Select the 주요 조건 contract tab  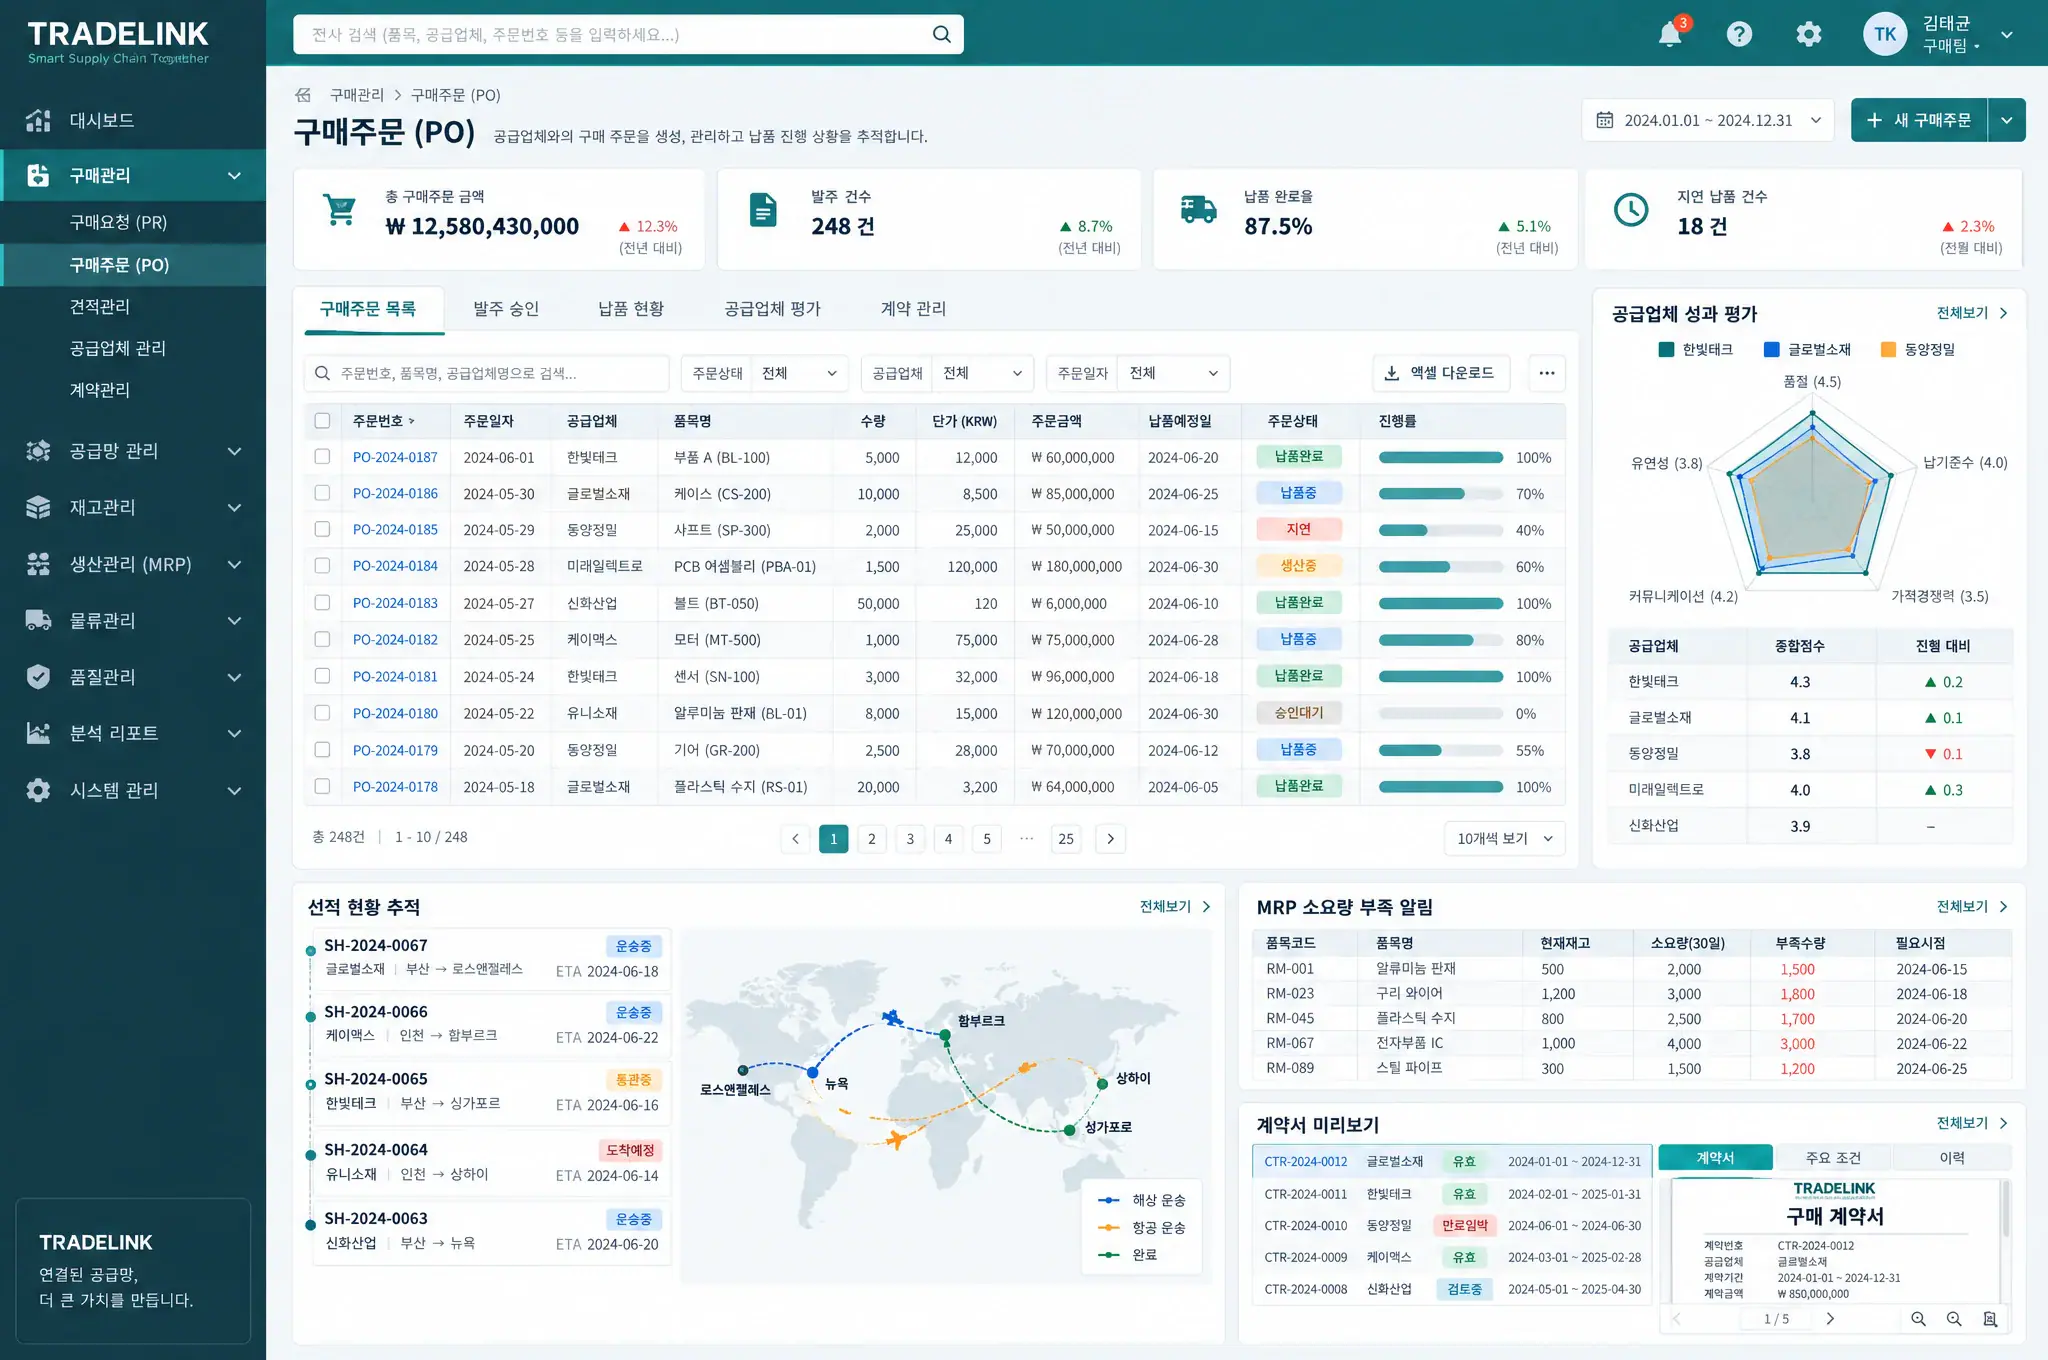click(1833, 1158)
